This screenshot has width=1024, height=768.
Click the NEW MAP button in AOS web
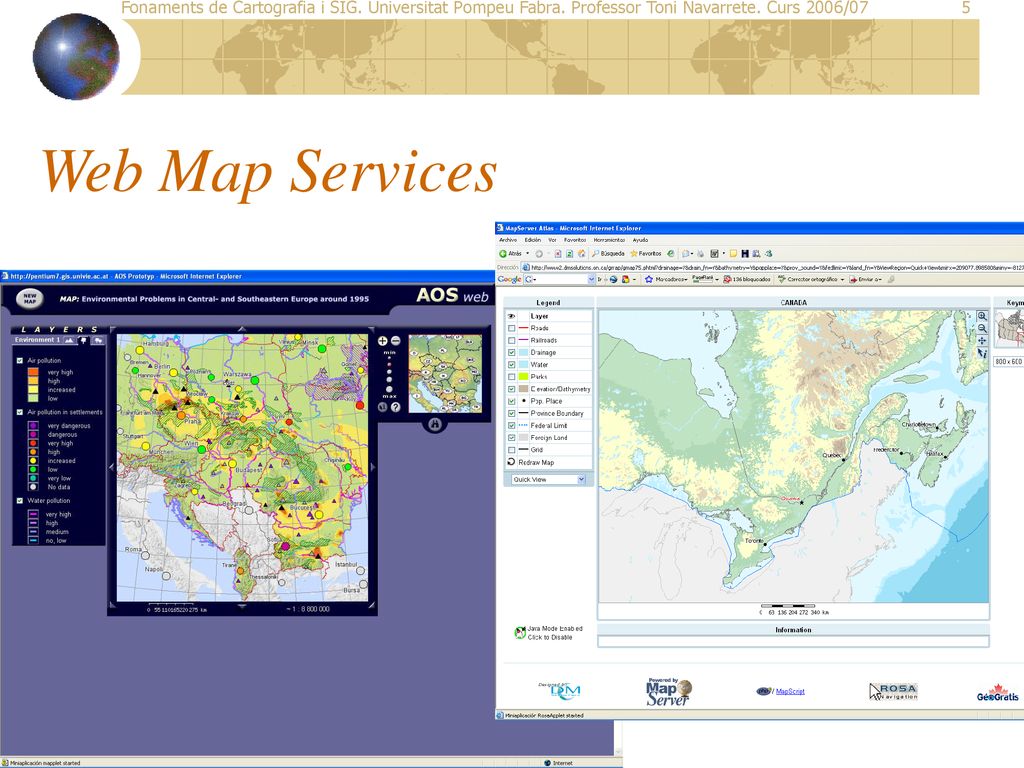(30, 298)
